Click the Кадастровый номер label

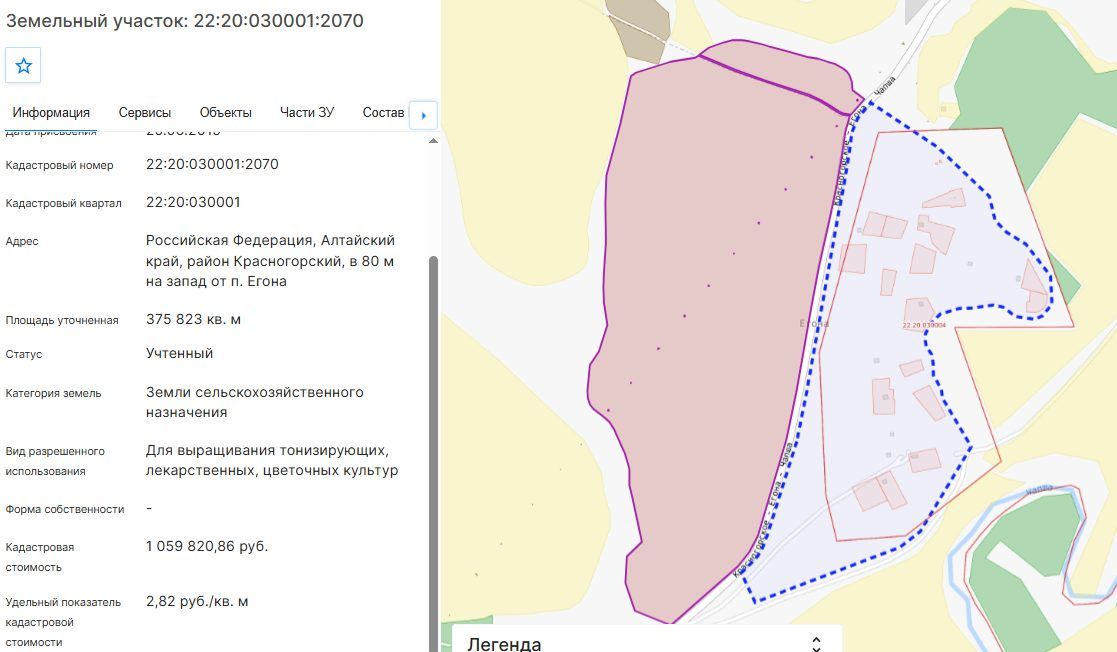tap(59, 165)
